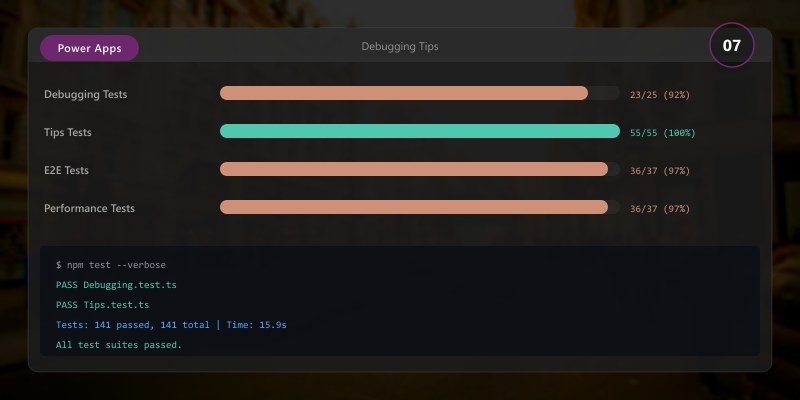
Task: Click the PASS Tips.test.ts line
Action: [x=103, y=305]
